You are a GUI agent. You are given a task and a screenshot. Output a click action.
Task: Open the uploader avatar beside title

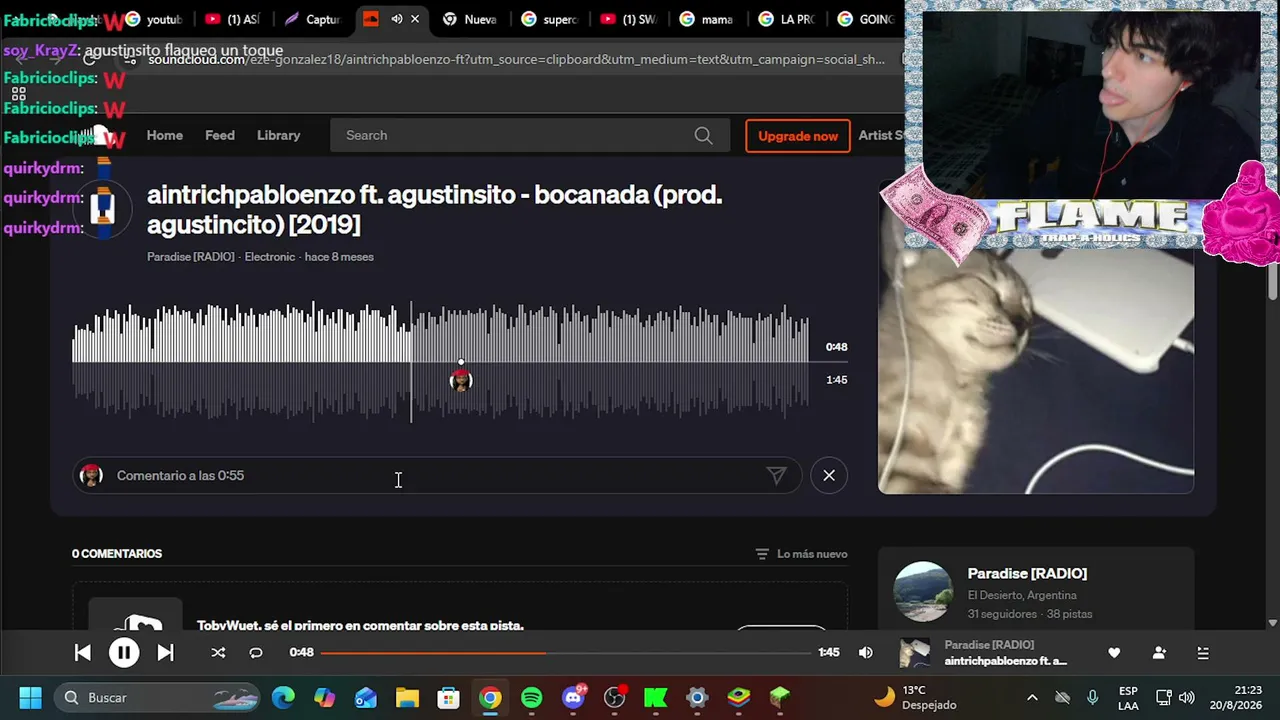point(102,209)
